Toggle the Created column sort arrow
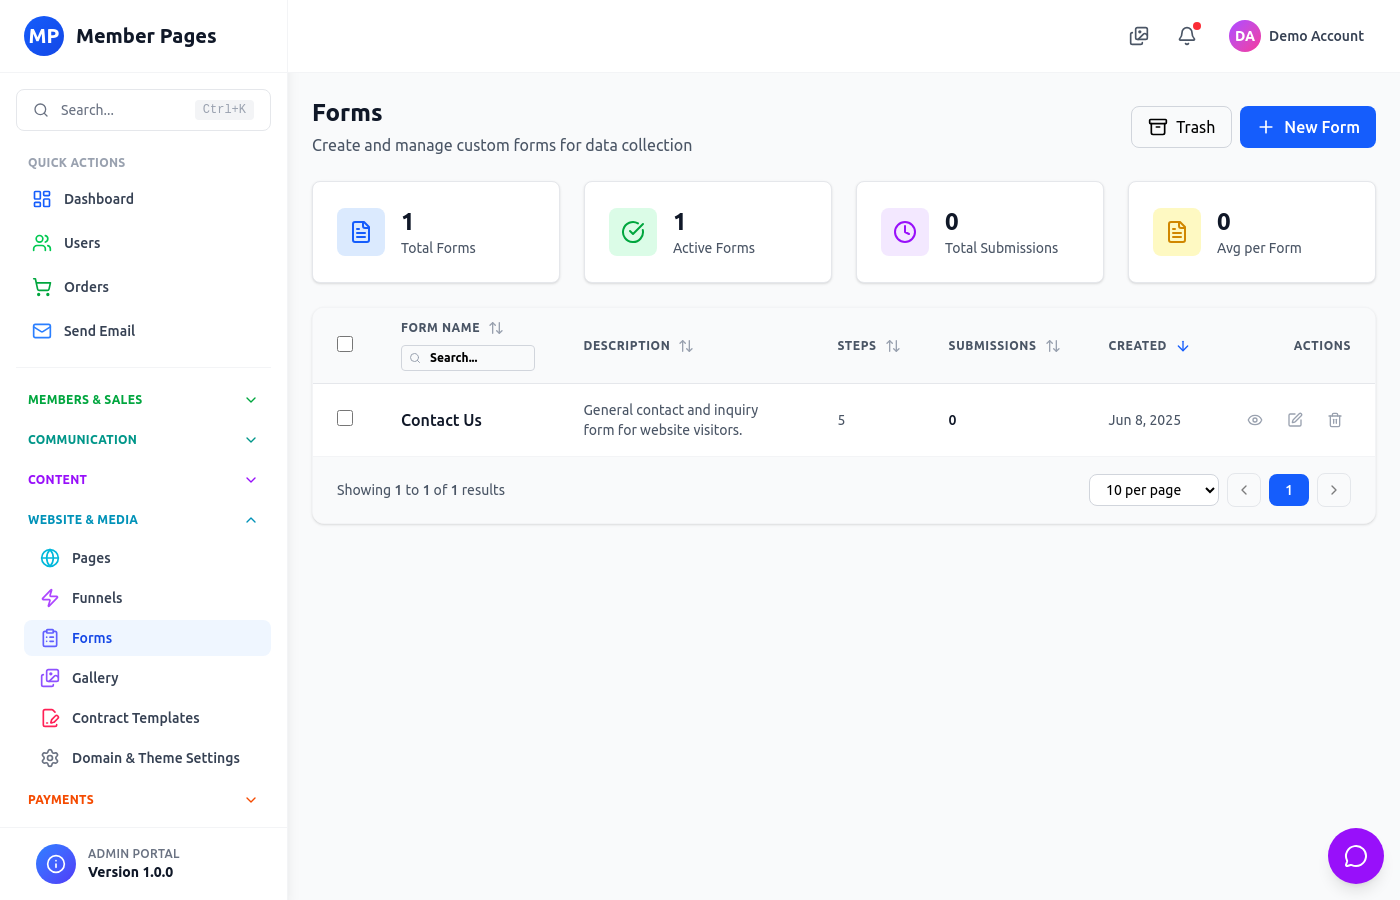This screenshot has width=1400, height=900. click(x=1183, y=345)
